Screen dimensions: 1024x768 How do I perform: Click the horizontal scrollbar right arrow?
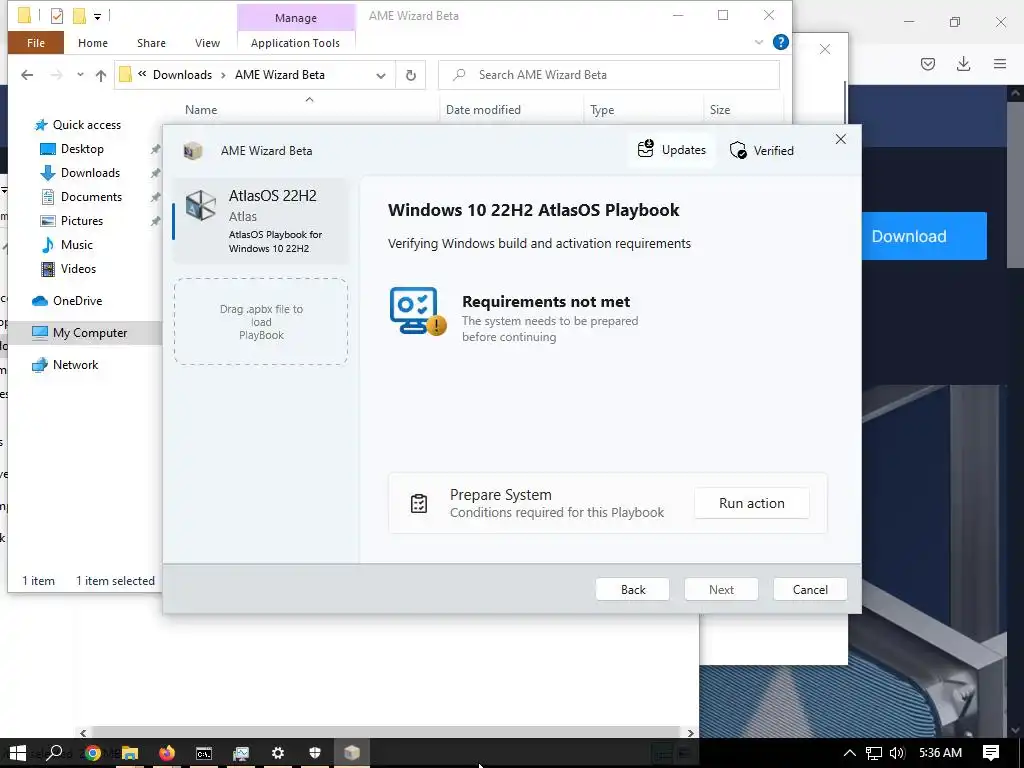(691, 733)
